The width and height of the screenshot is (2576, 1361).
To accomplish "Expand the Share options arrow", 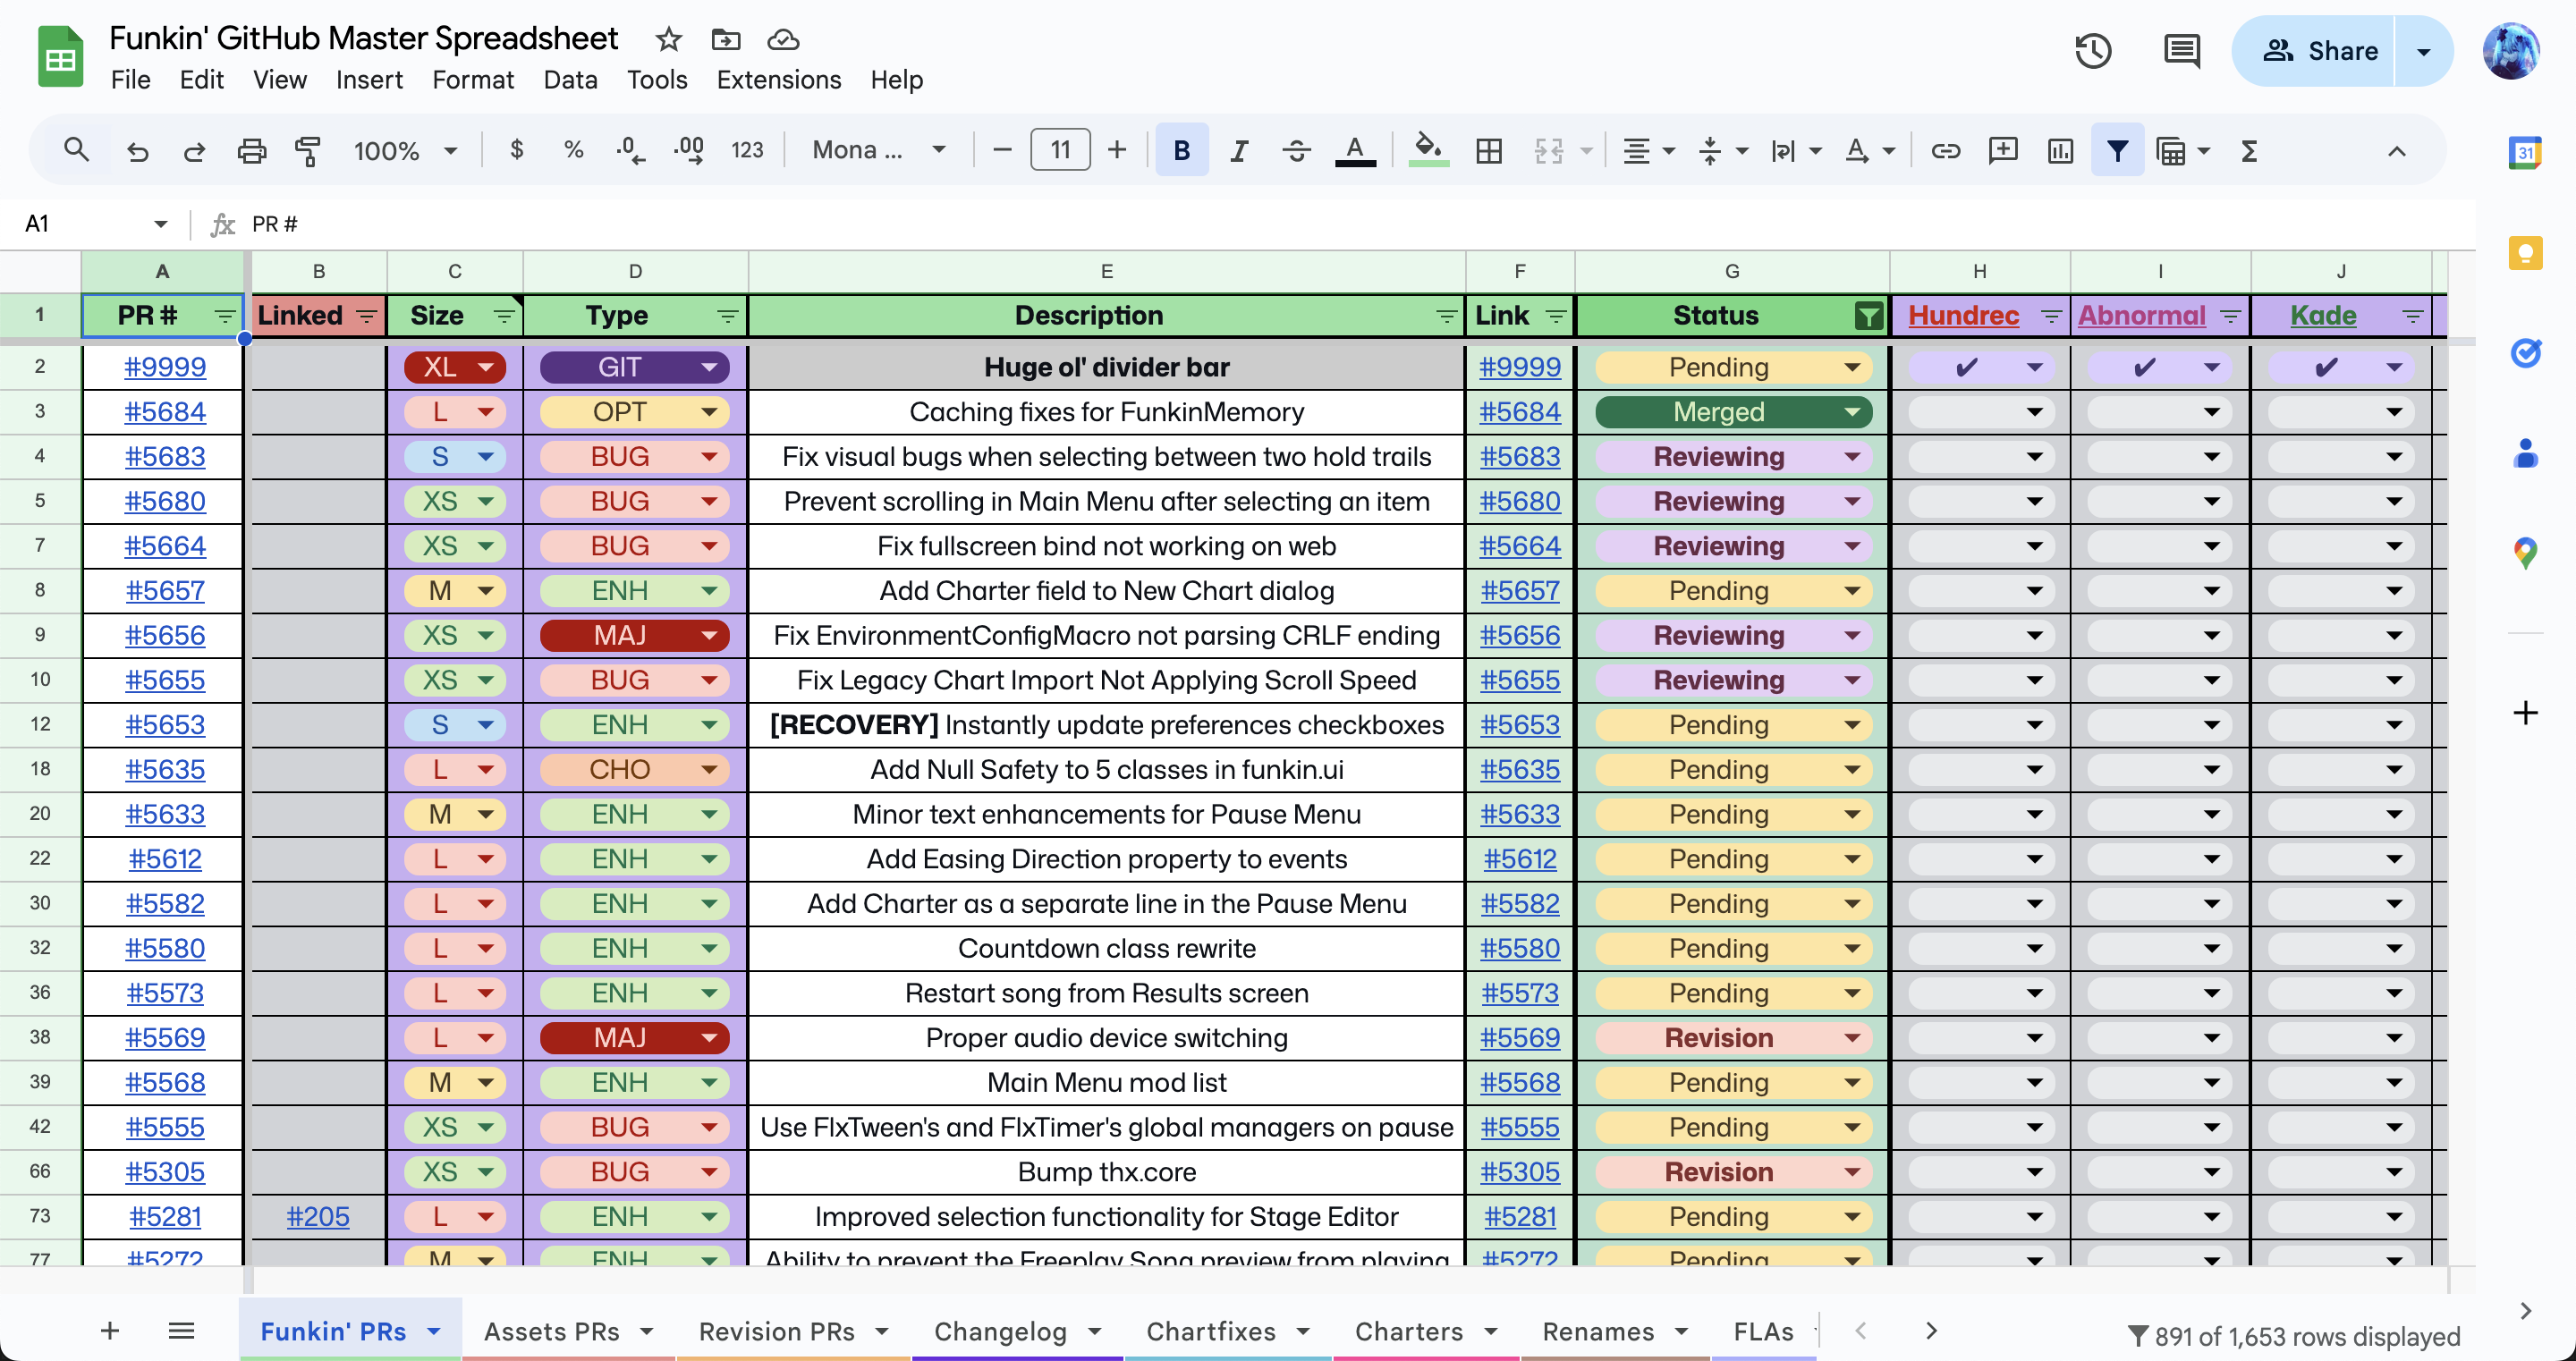I will click(x=2422, y=51).
